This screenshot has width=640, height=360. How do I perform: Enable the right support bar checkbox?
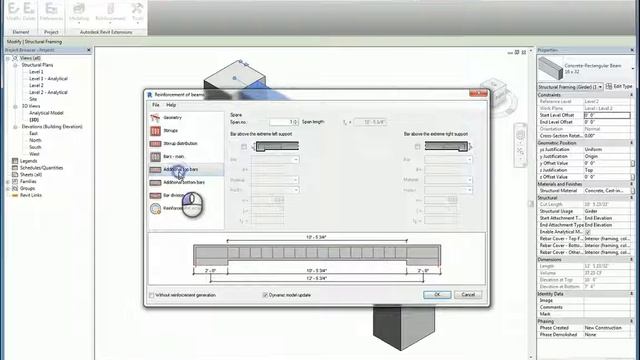pyautogui.click(x=417, y=147)
